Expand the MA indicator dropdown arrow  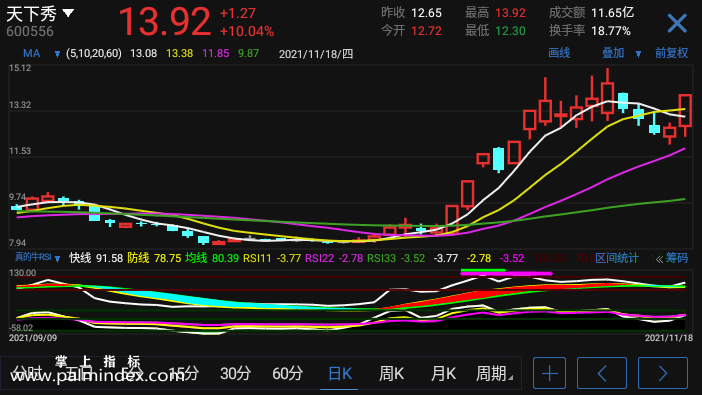(57, 54)
